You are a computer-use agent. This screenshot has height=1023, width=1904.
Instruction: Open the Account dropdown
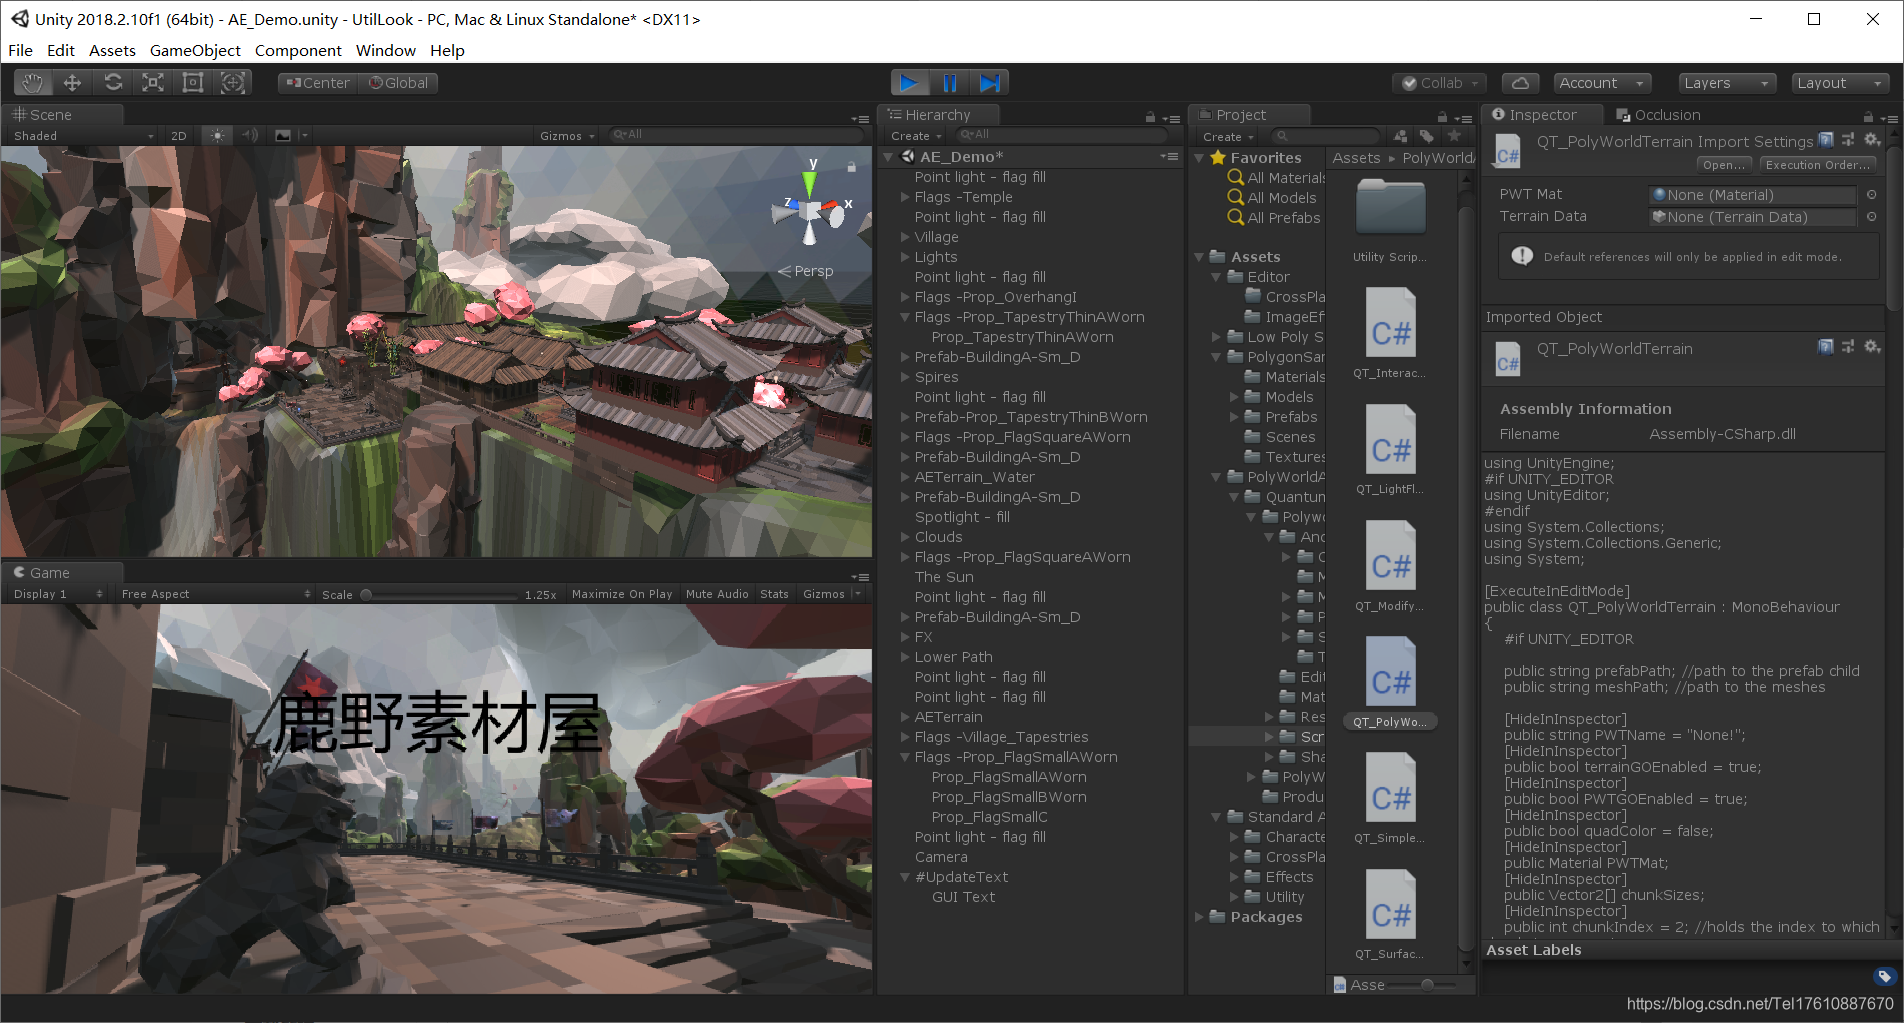pyautogui.click(x=1601, y=83)
